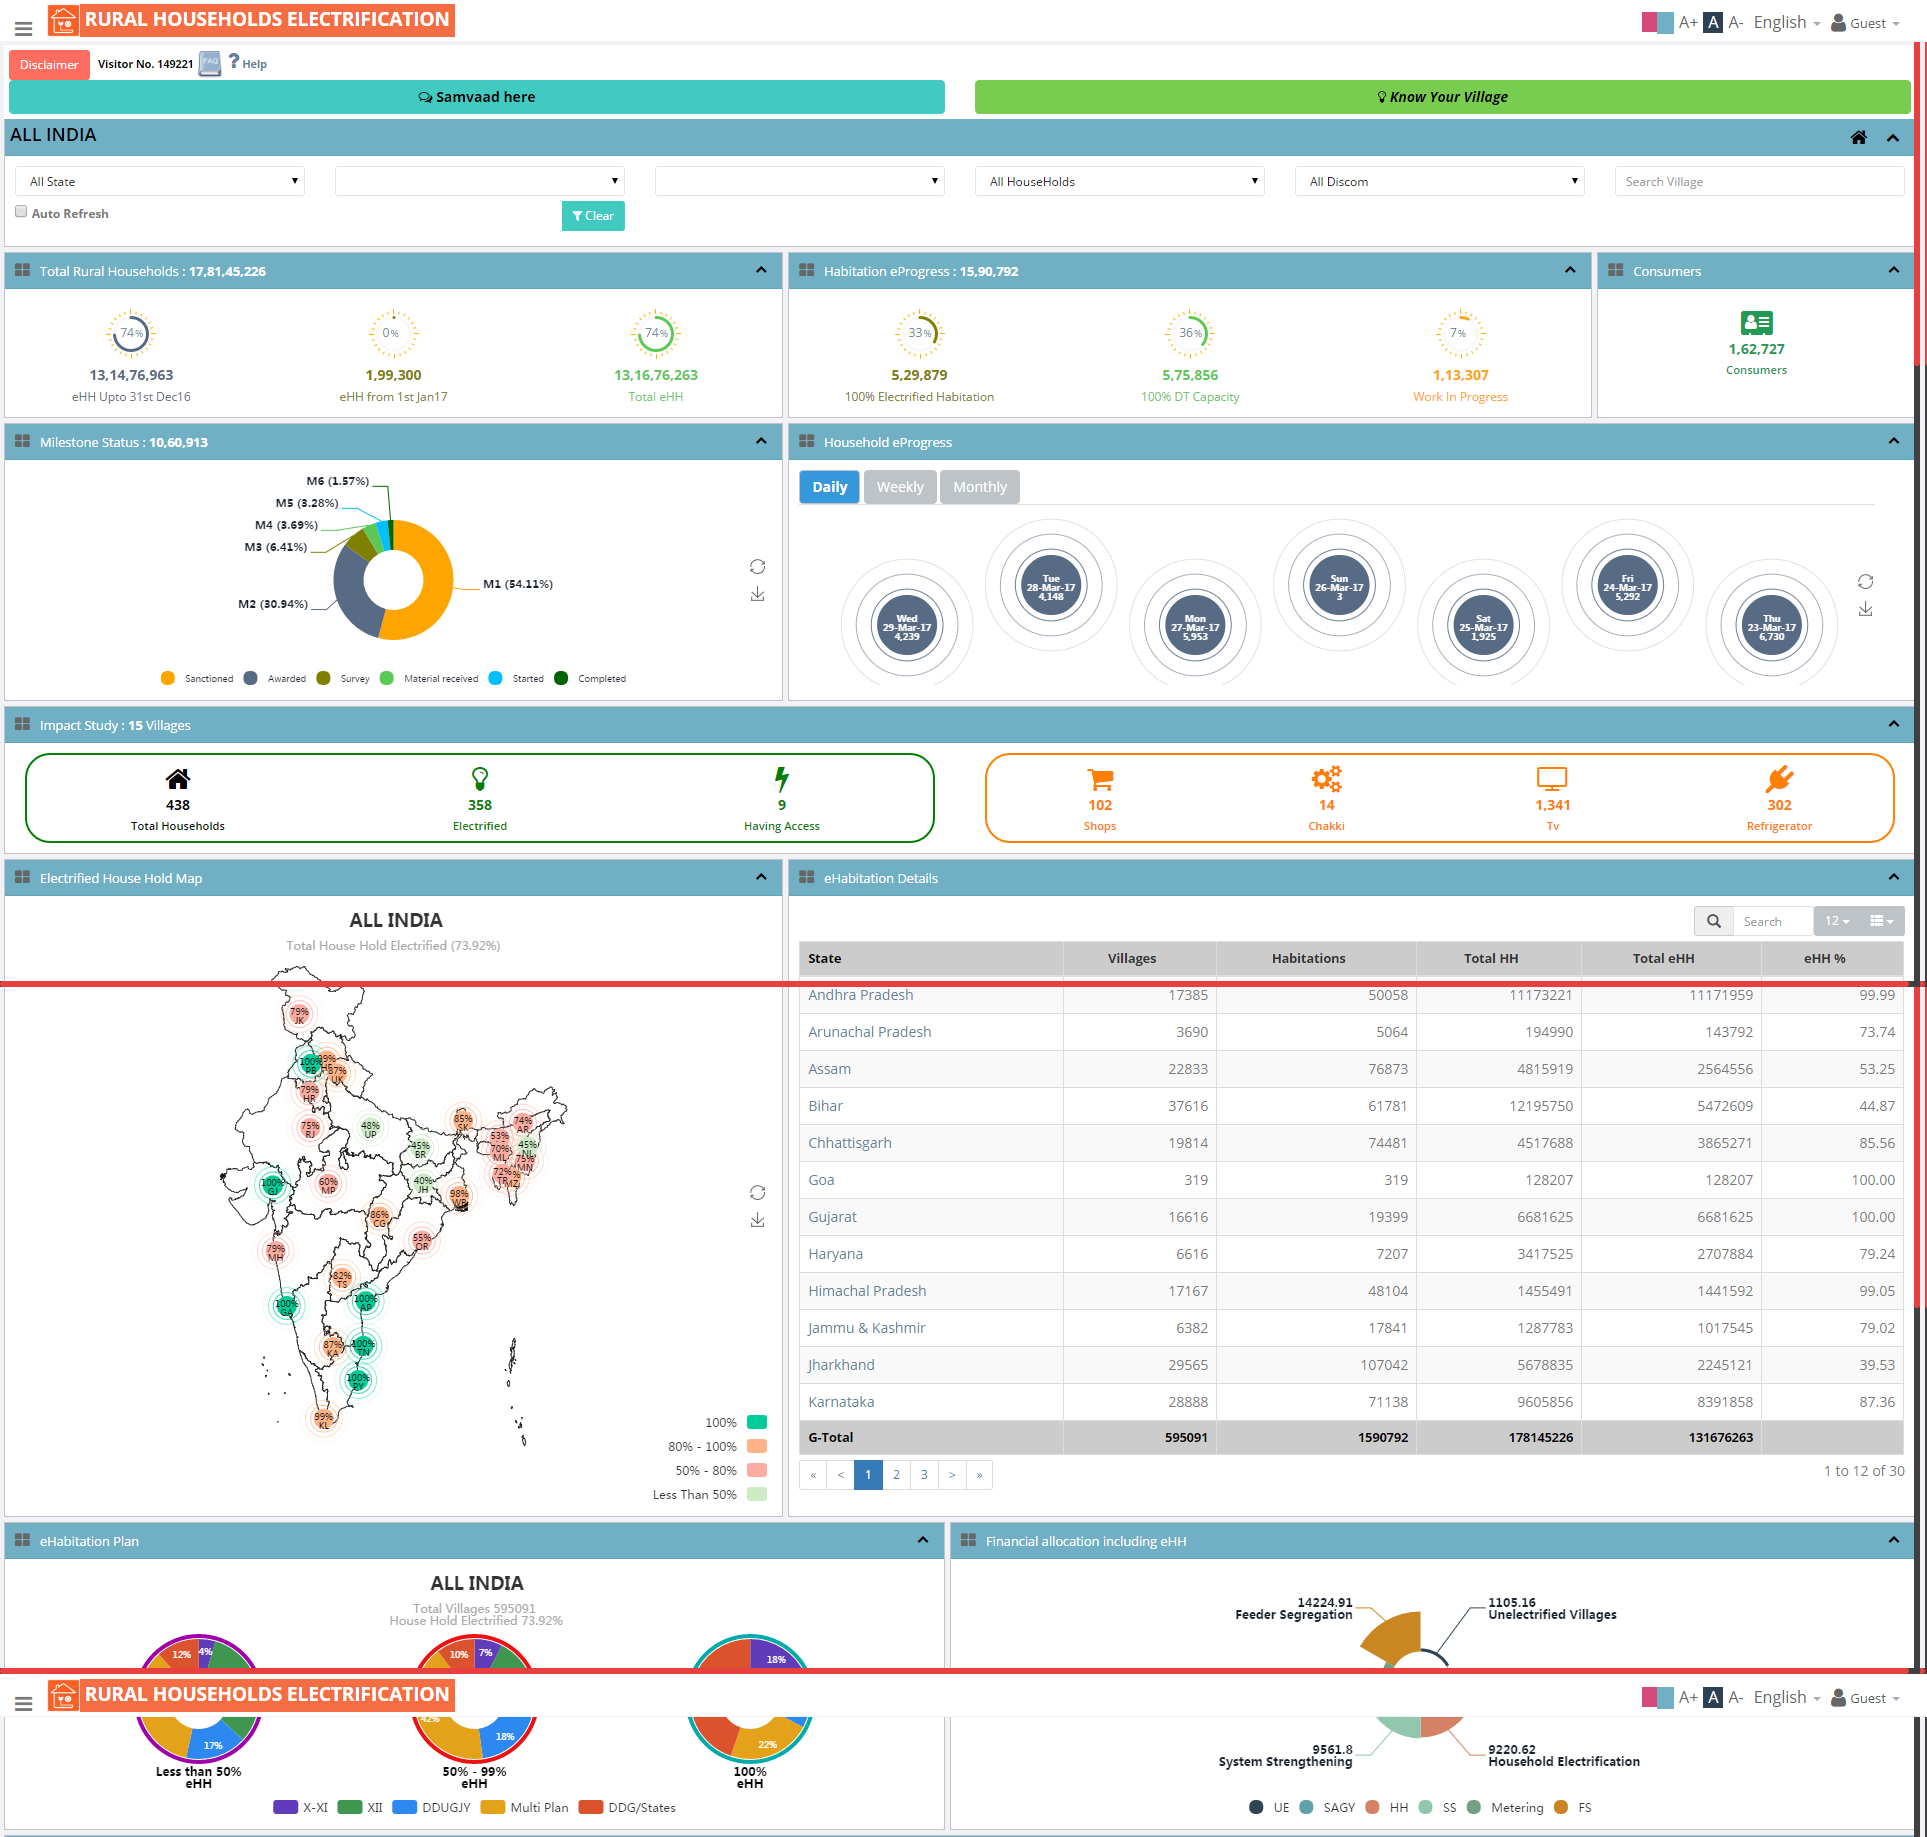Click the Shops cart icon
This screenshot has width=1927, height=1837.
[x=1100, y=779]
